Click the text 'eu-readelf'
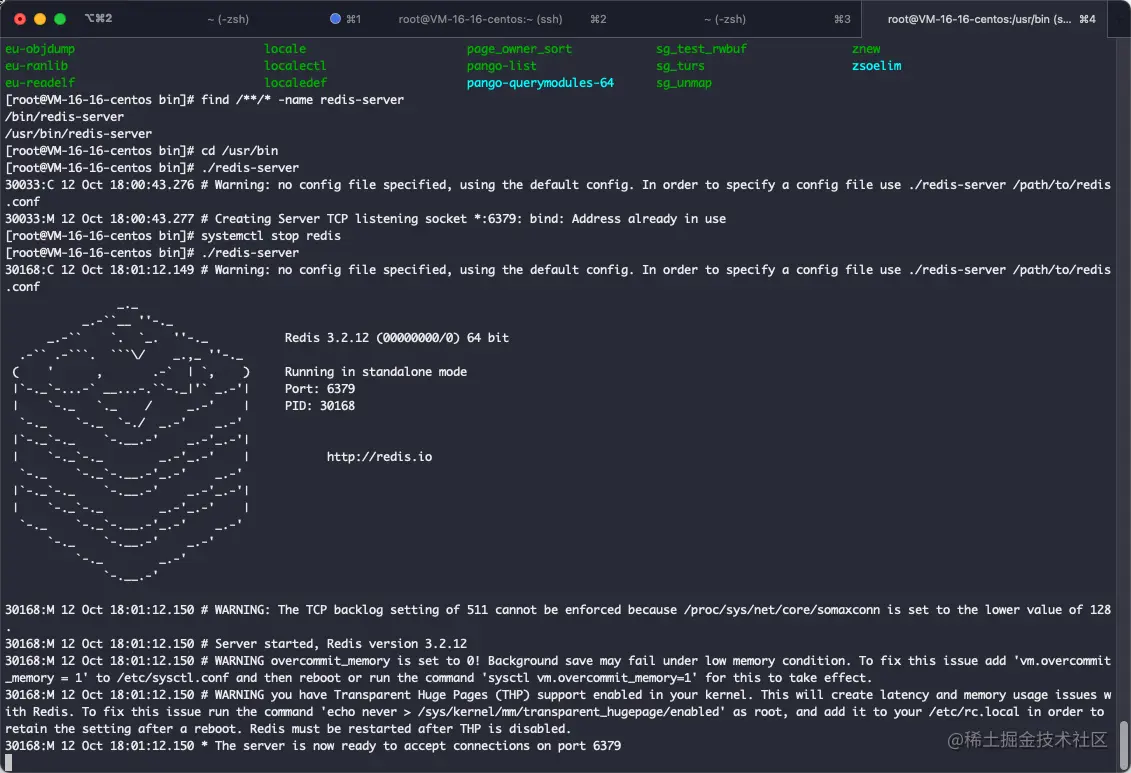The height and width of the screenshot is (773, 1131). [40, 82]
